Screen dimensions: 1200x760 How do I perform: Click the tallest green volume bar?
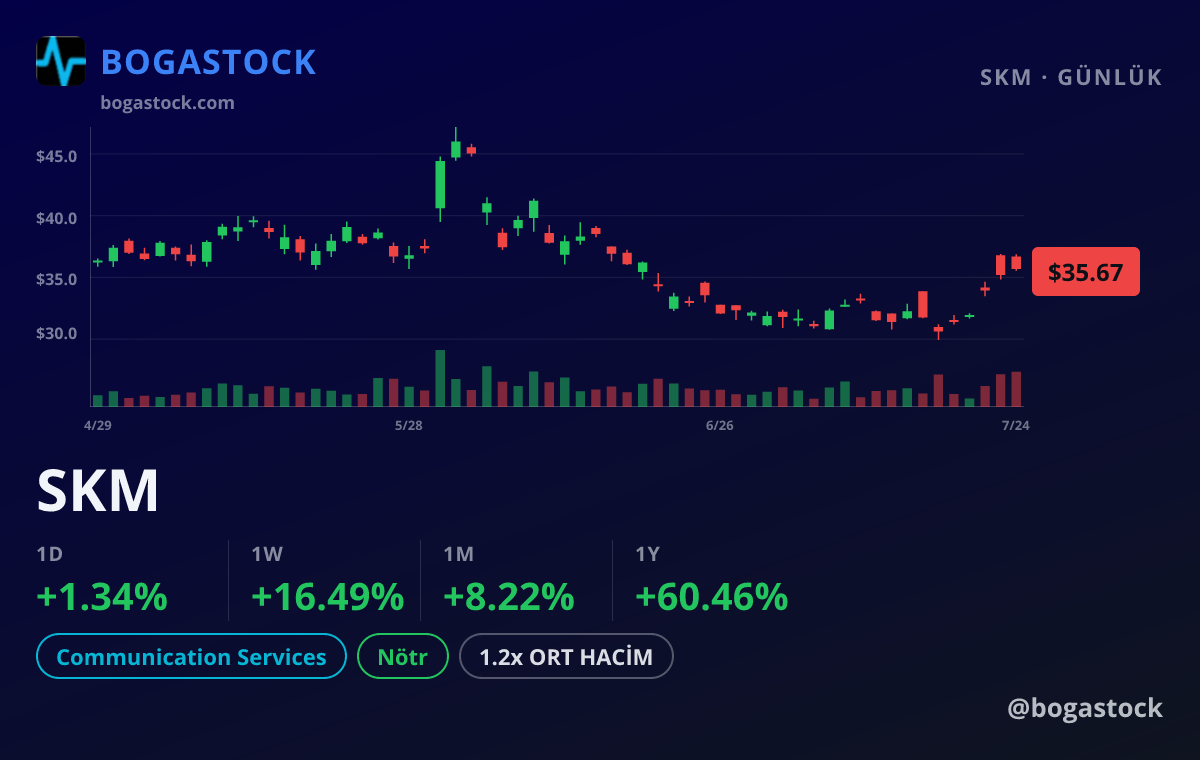[x=440, y=378]
